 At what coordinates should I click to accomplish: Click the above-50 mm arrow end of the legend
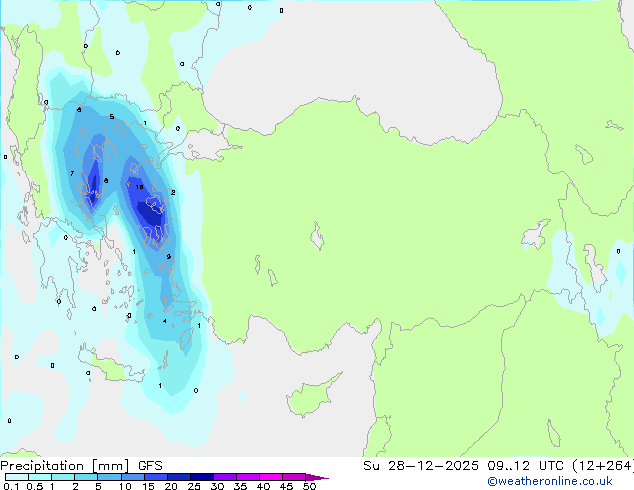point(317,477)
